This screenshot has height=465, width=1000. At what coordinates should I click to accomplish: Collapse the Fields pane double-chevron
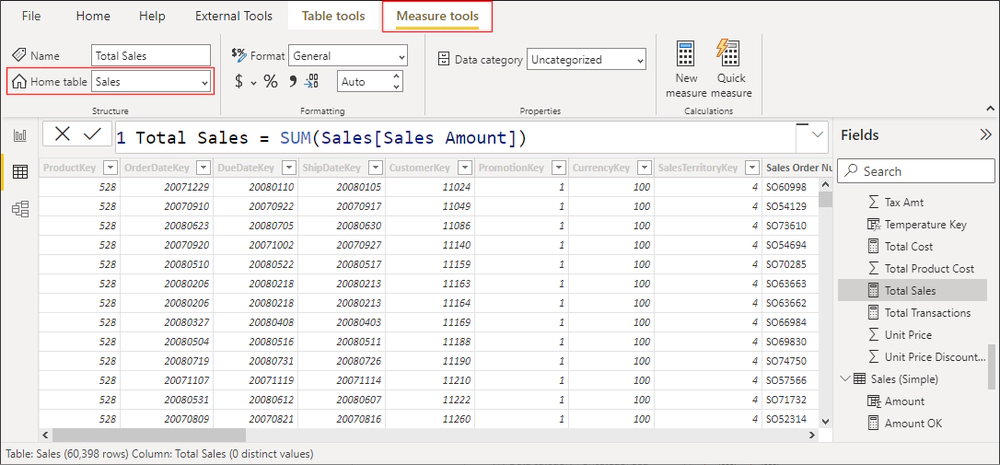(986, 135)
